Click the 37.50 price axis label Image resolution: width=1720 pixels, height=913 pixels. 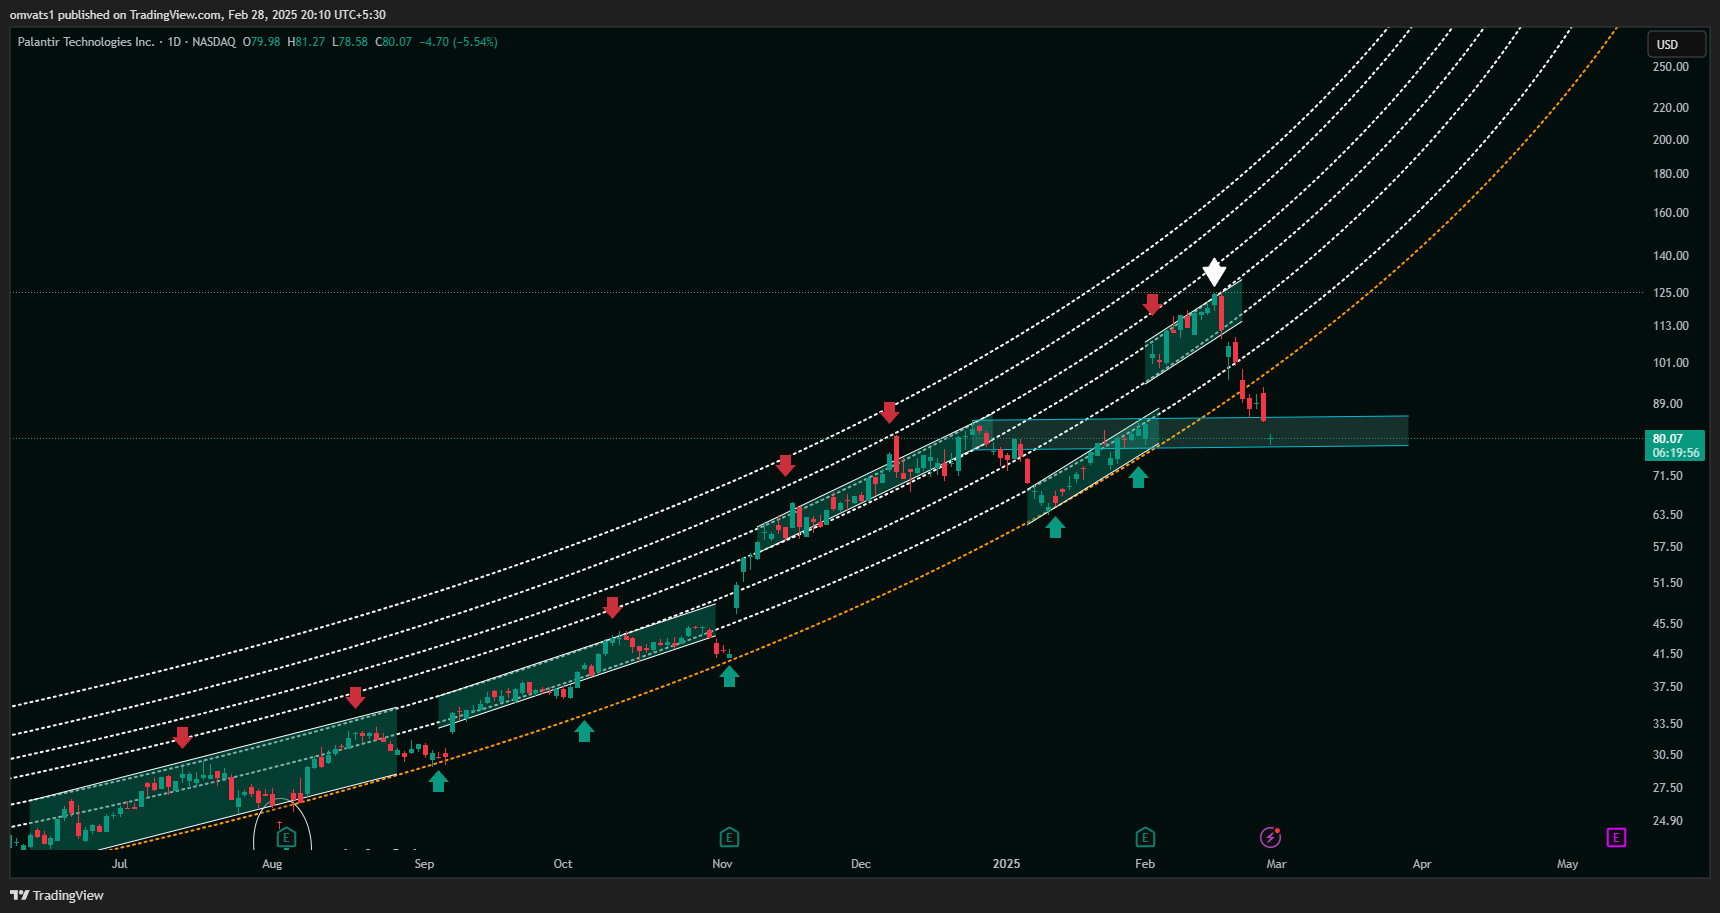pos(1667,687)
